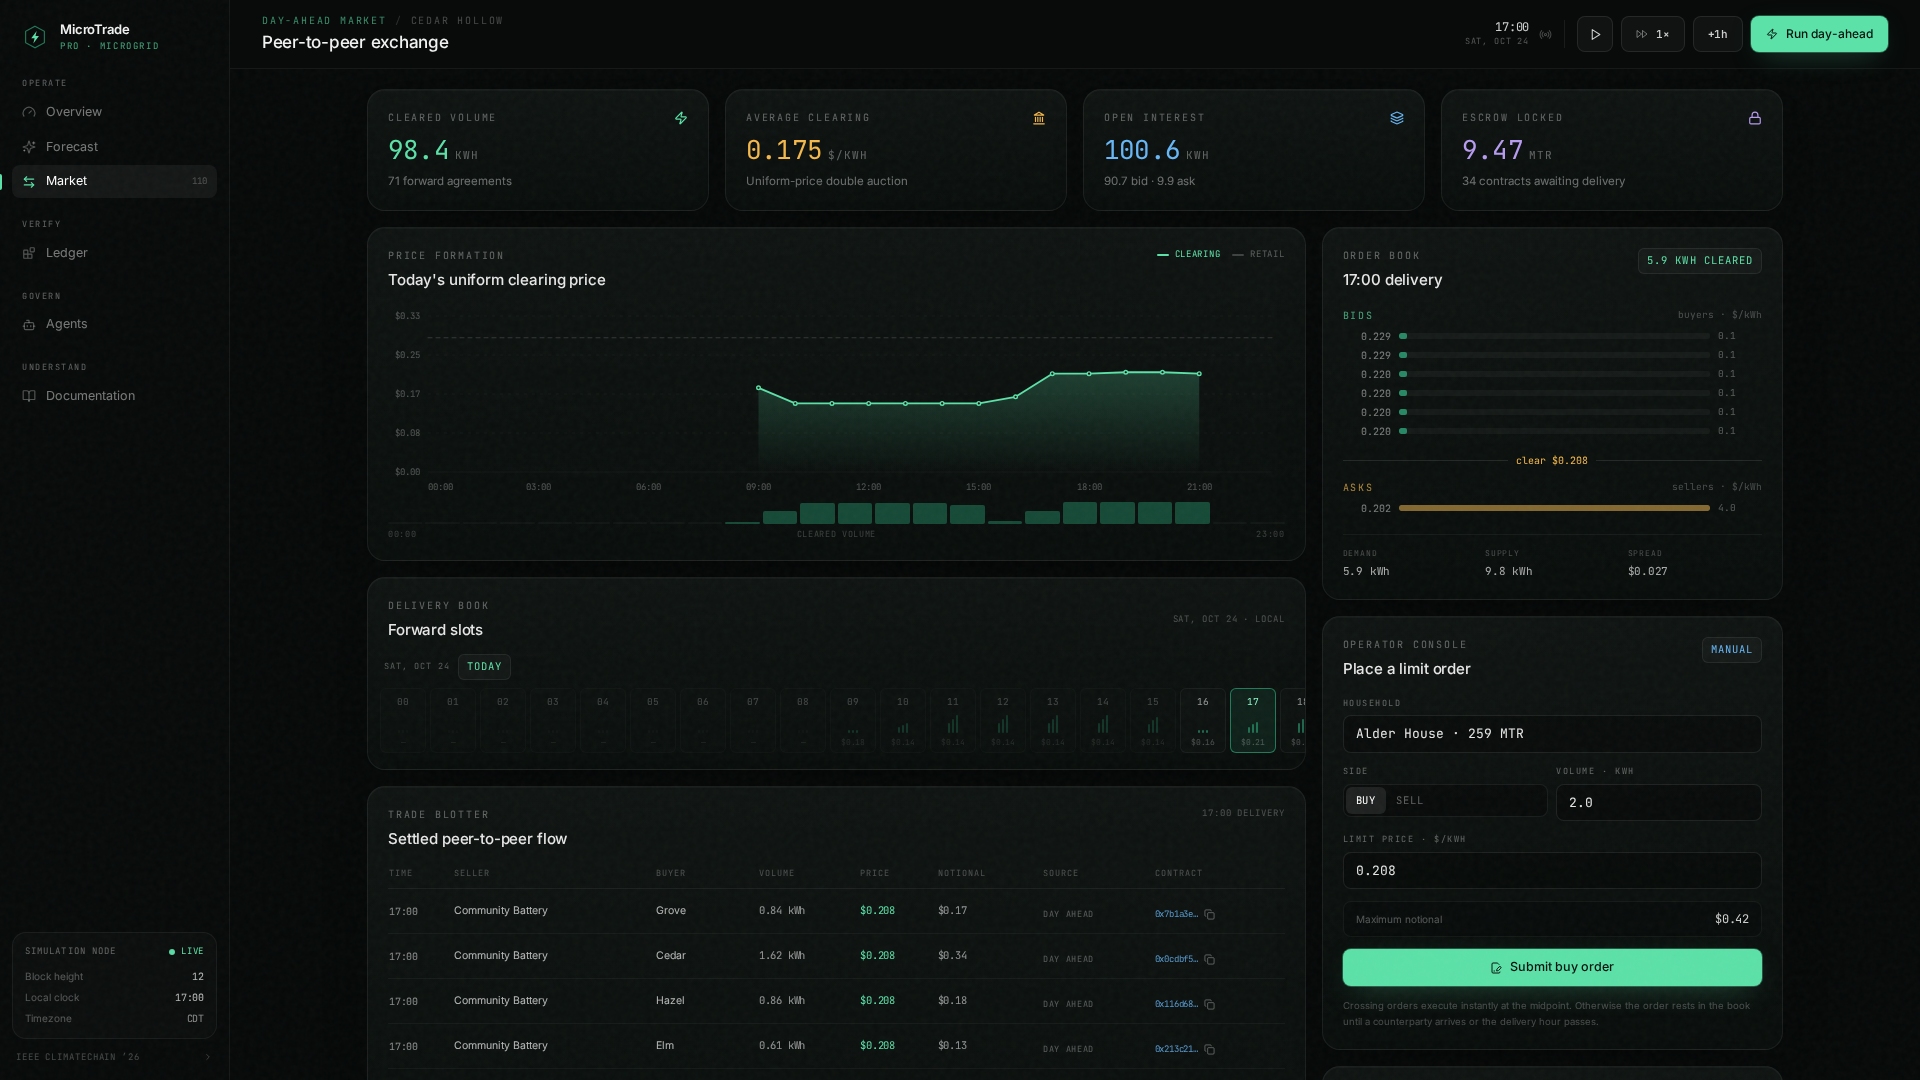
Task: Select the SELL side option
Action: pos(1410,801)
